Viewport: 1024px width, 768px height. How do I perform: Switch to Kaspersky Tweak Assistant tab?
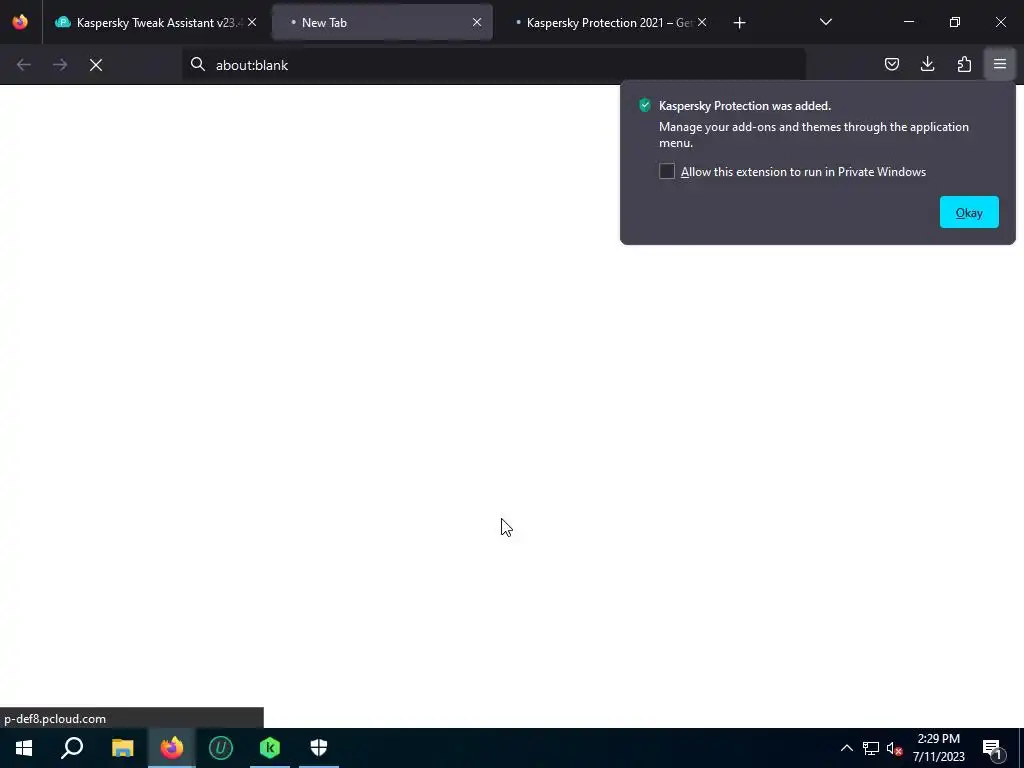(x=157, y=22)
